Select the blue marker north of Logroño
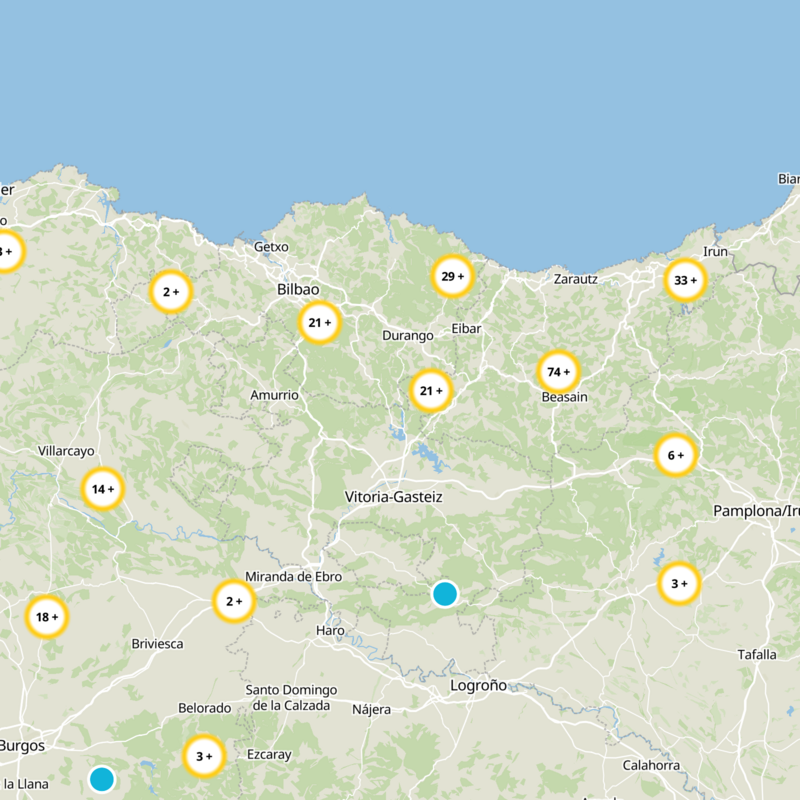 point(445,594)
